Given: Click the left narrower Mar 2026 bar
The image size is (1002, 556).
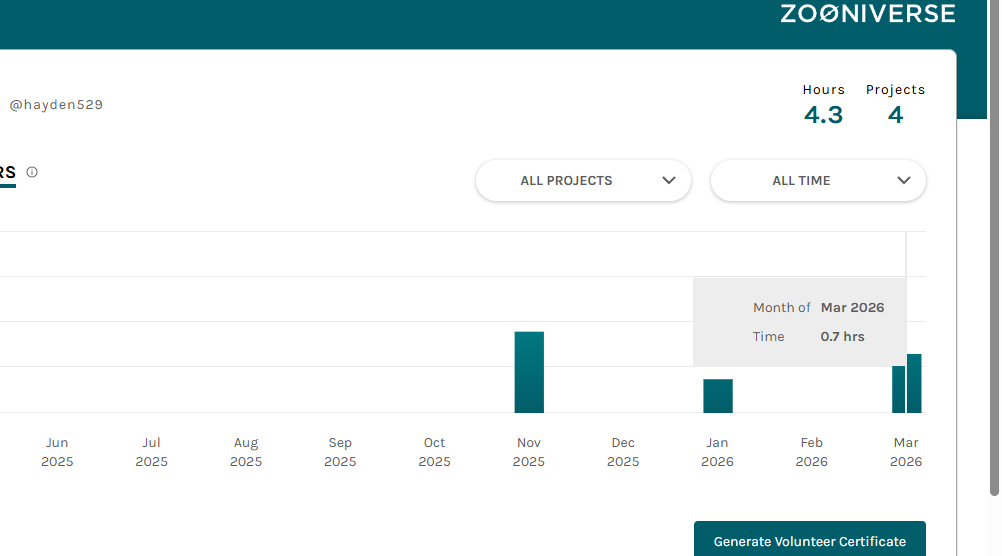Looking at the screenshot, I should [x=898, y=390].
